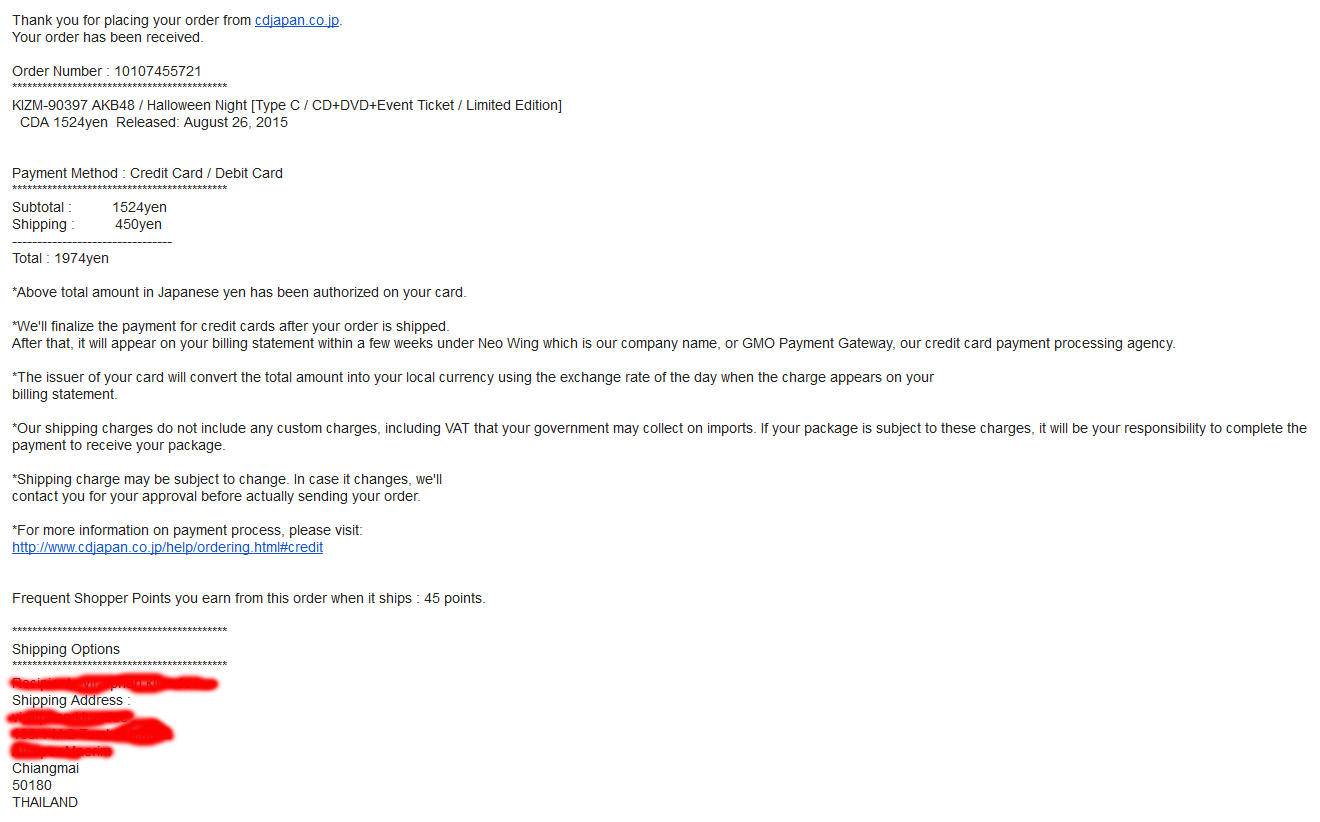Open the ordering help credit URL link
Image resolution: width=1320 pixels, height=822 pixels.
click(168, 547)
